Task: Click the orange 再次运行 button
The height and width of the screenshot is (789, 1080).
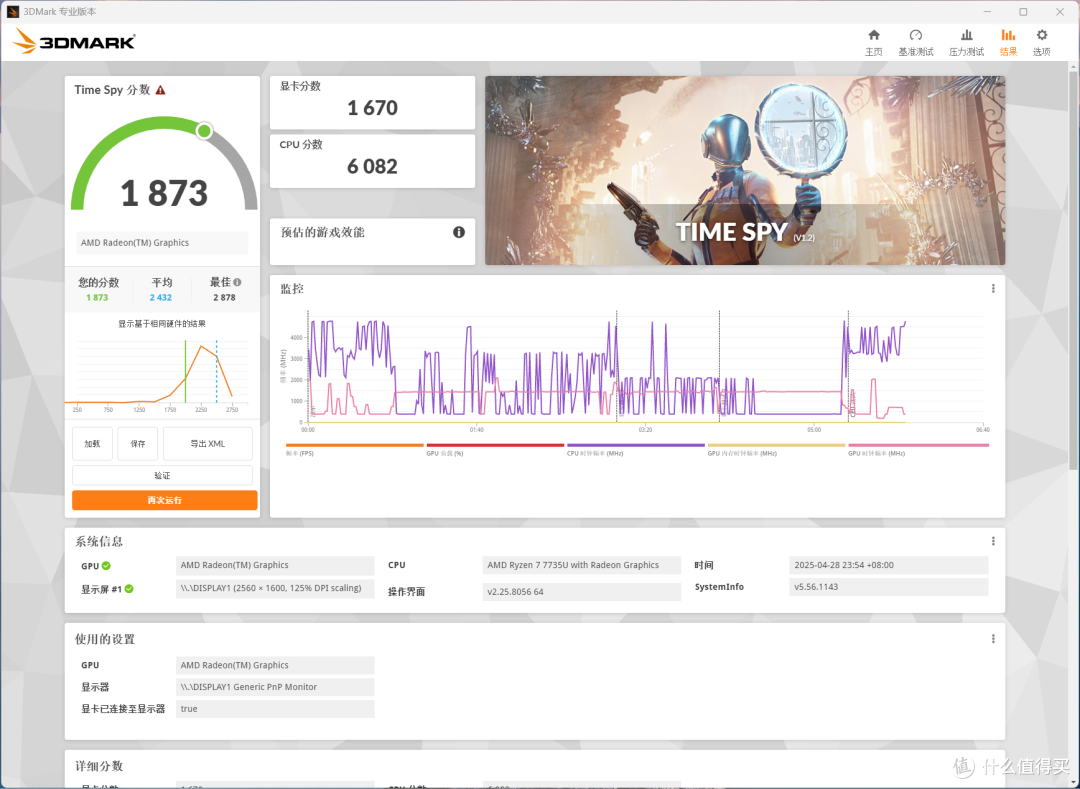Action: pyautogui.click(x=165, y=500)
